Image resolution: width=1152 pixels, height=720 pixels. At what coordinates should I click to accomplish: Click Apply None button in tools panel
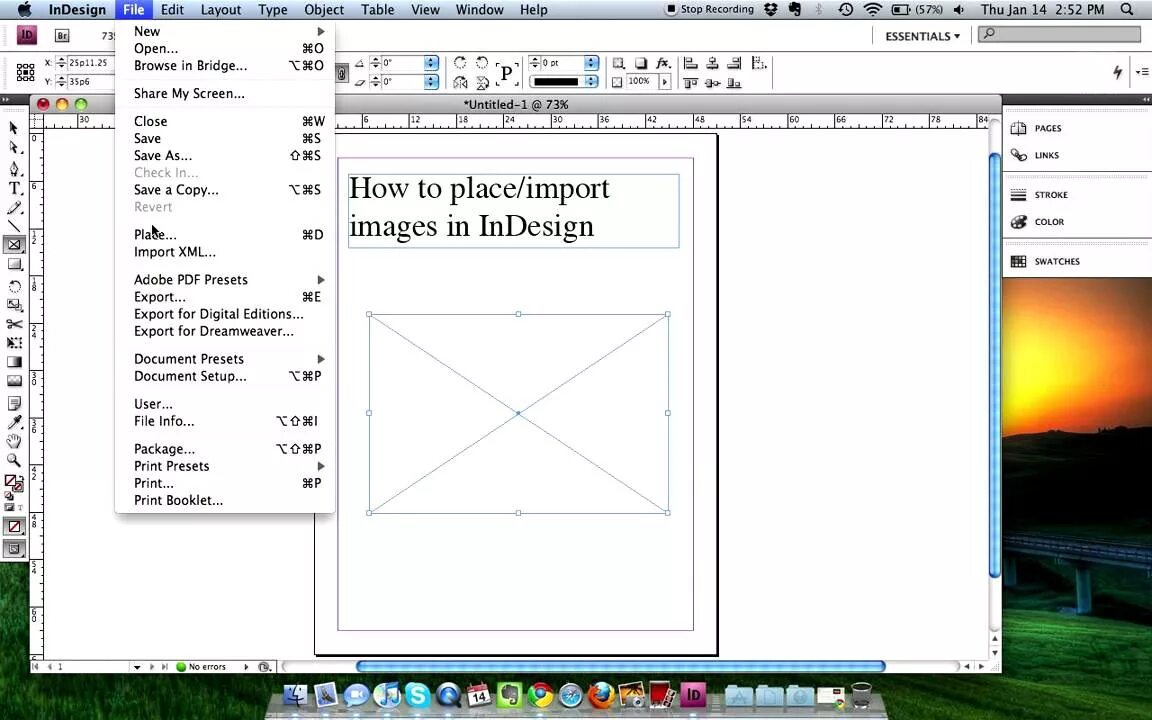tap(14, 527)
